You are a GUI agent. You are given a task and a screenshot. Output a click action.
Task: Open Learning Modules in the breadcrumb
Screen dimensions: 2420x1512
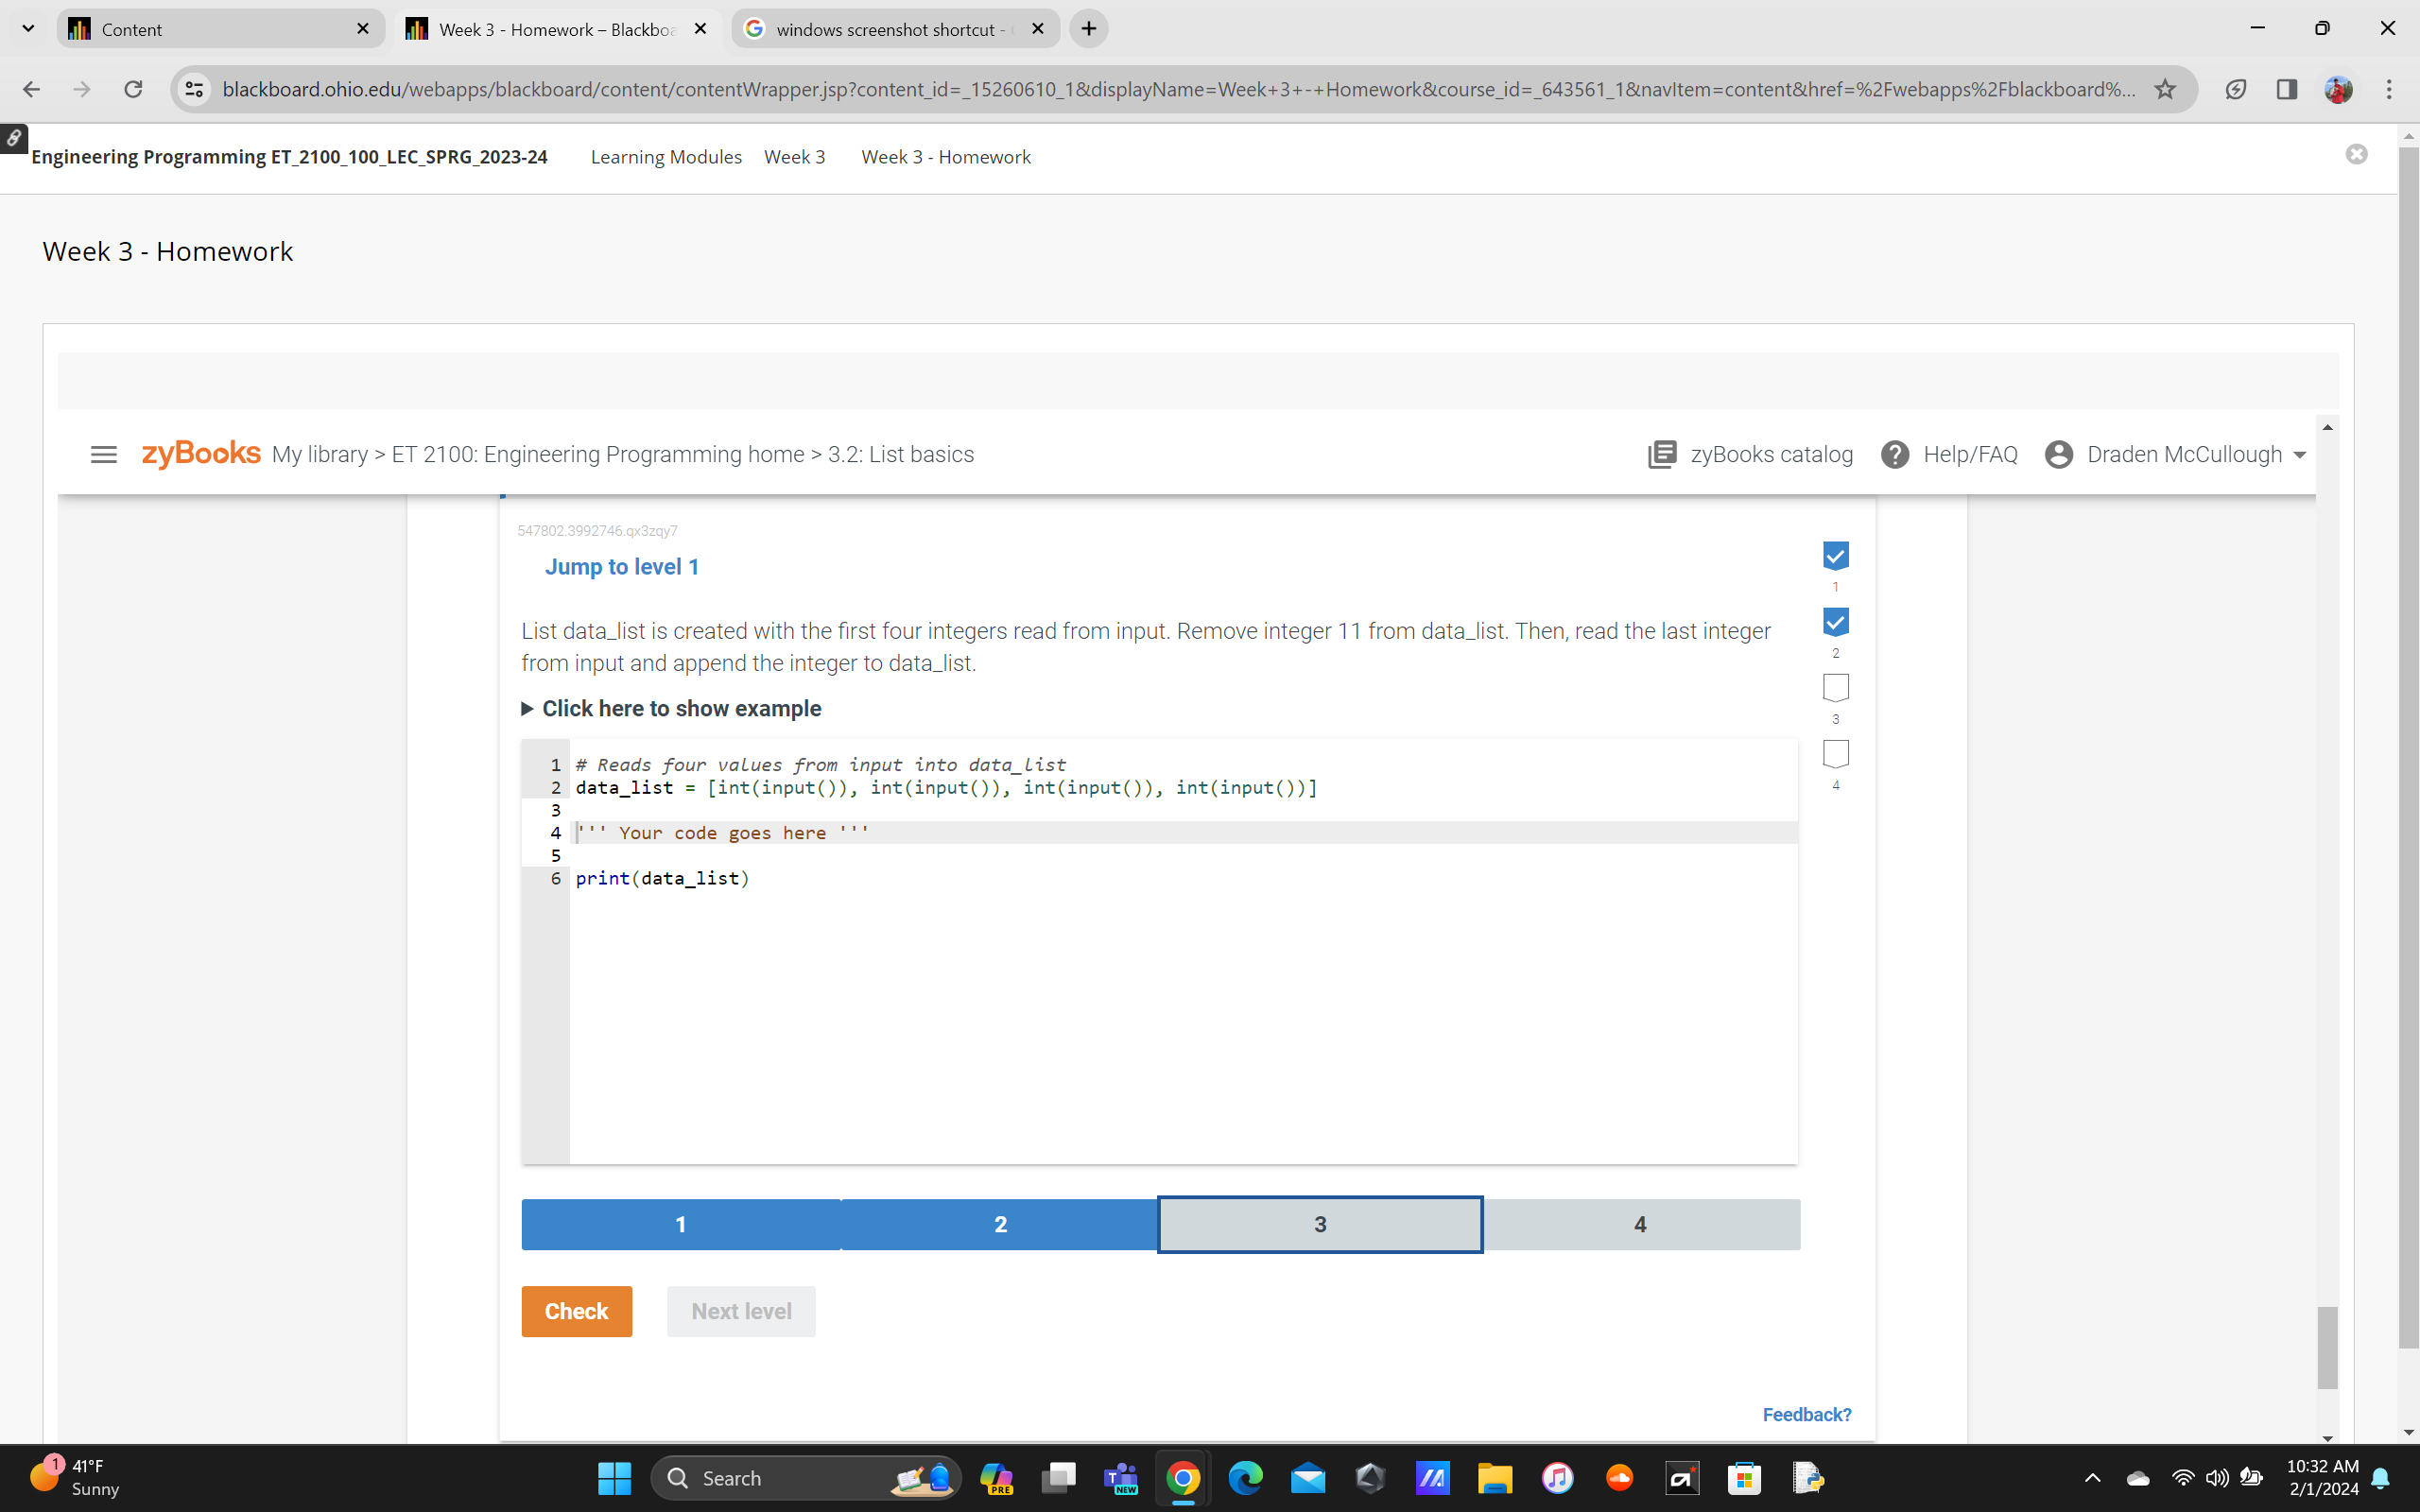666,157
